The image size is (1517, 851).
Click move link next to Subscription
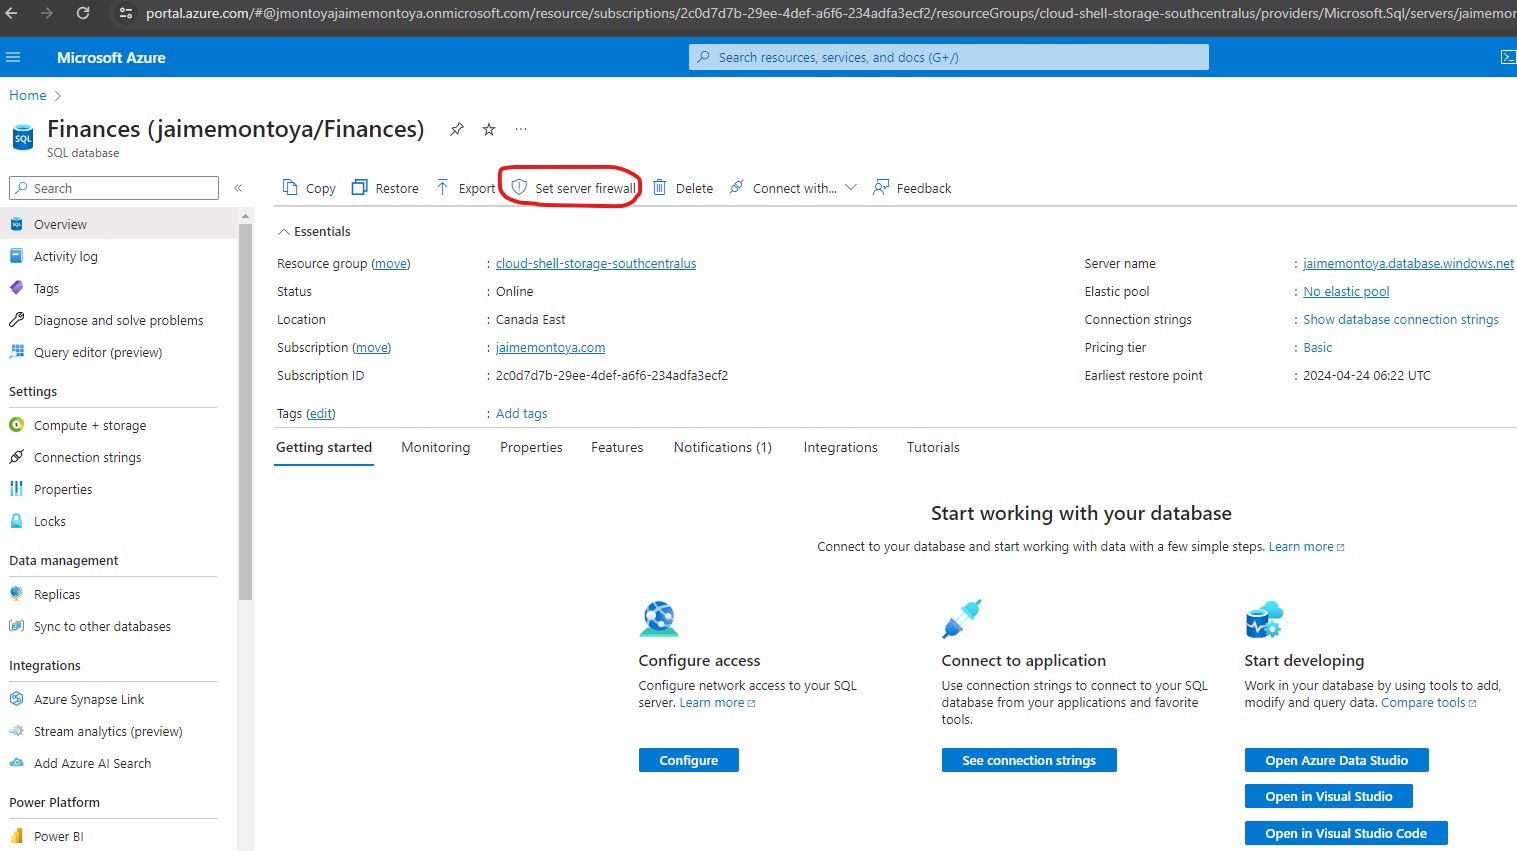click(372, 347)
